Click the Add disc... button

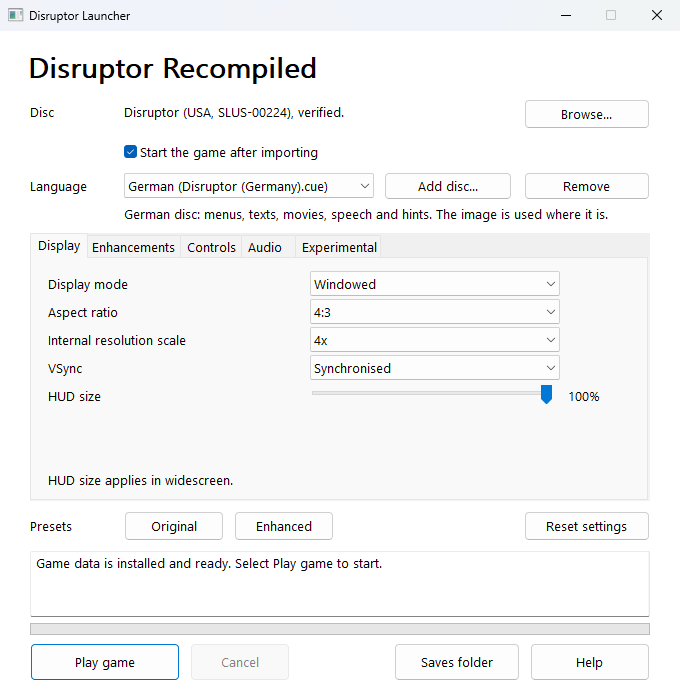448,186
